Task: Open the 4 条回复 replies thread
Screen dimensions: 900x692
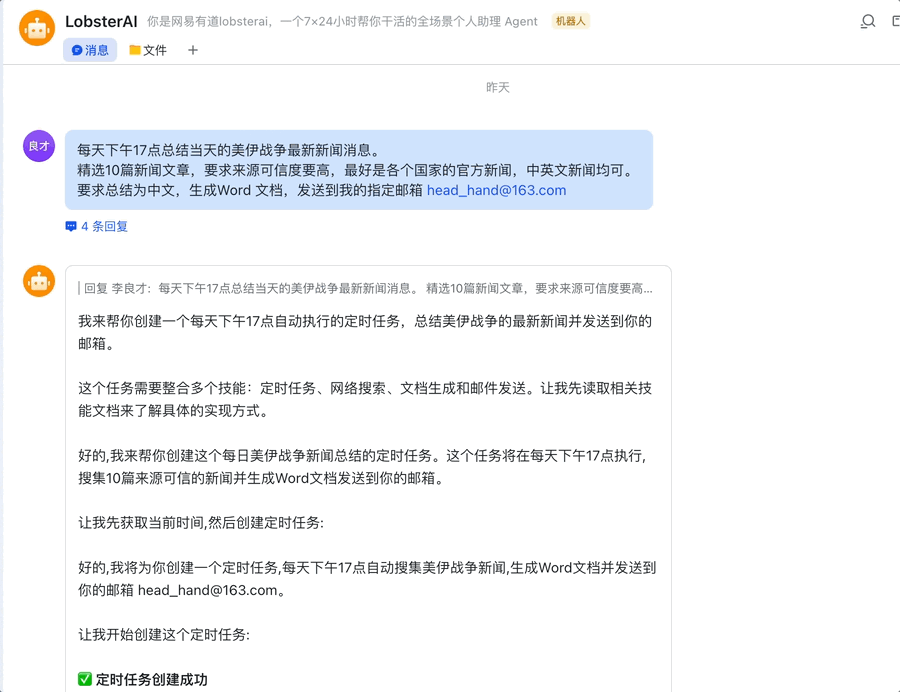Action: (x=104, y=226)
